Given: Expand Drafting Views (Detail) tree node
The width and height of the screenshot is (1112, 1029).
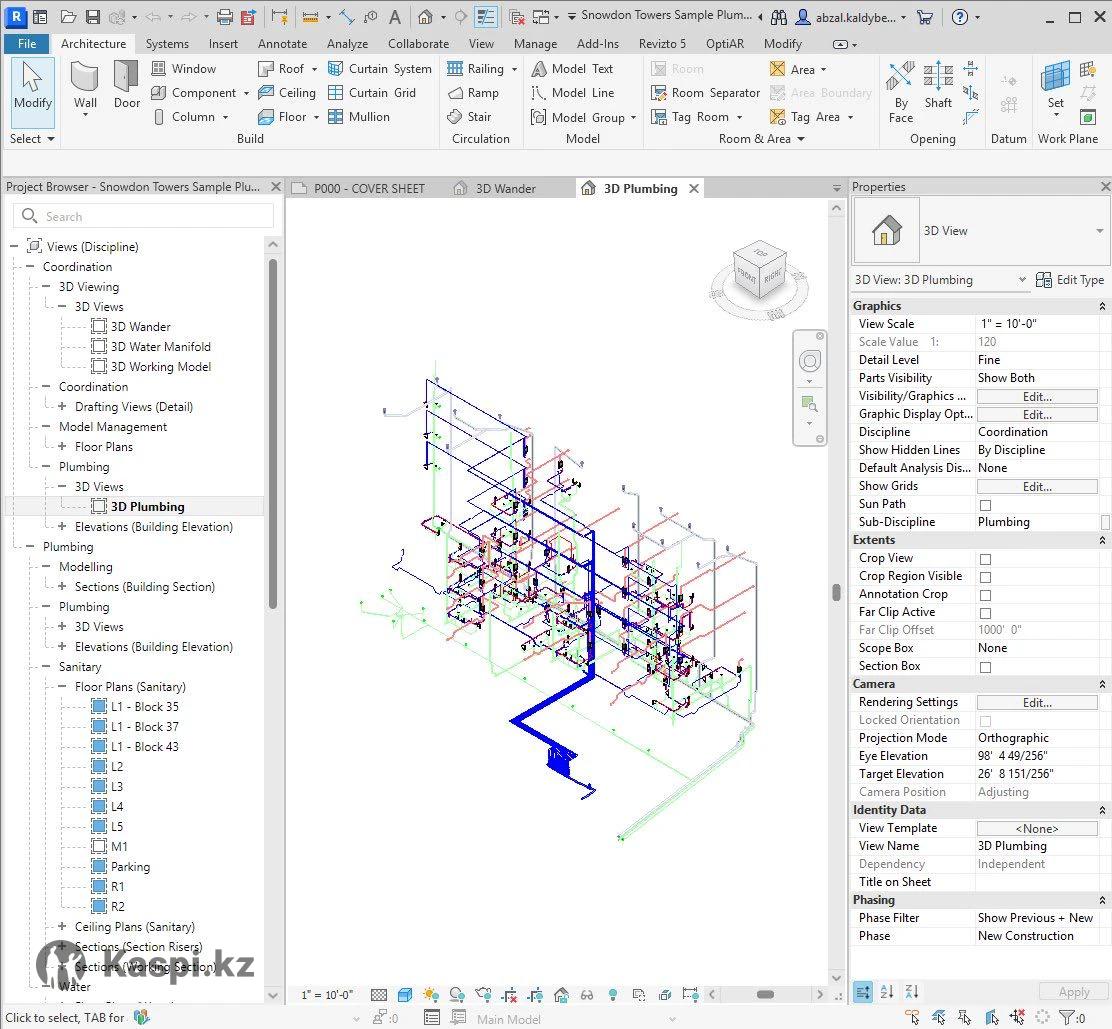Looking at the screenshot, I should [62, 407].
